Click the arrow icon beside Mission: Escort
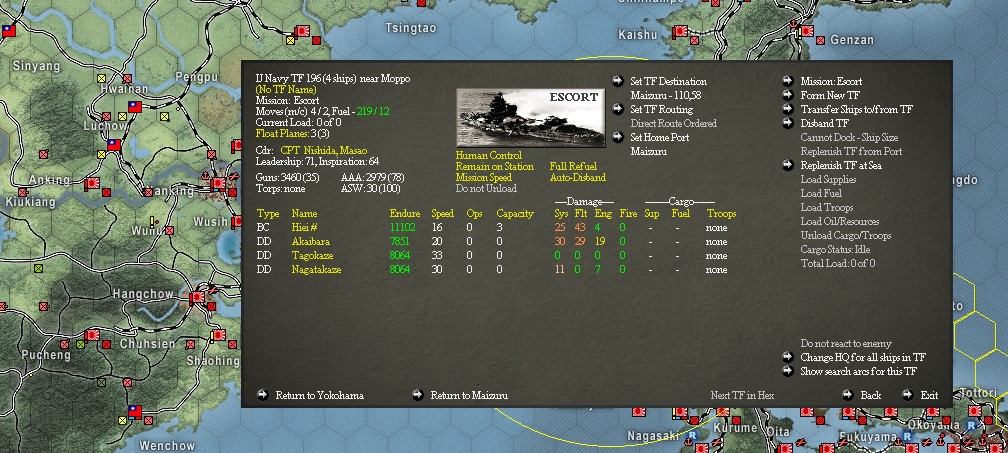Image resolution: width=1008 pixels, height=453 pixels. pos(788,81)
